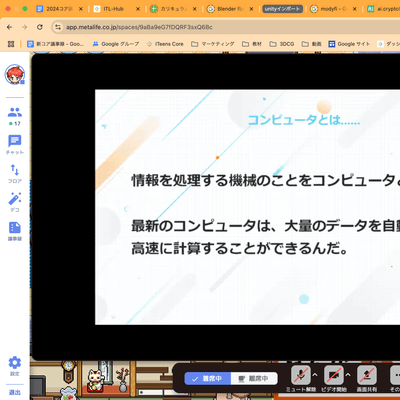Open the user avatar profile
Screen dimensions: 400x400
[15, 74]
